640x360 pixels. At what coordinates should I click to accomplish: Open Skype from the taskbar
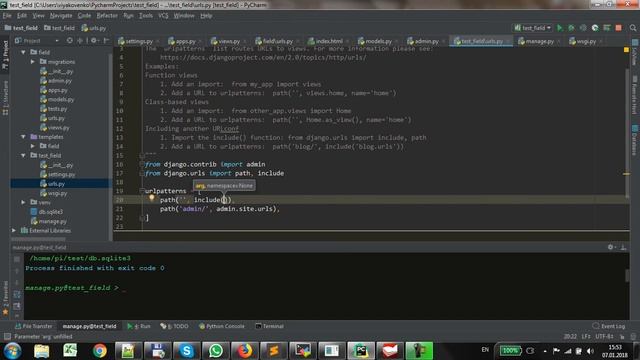pos(187,351)
